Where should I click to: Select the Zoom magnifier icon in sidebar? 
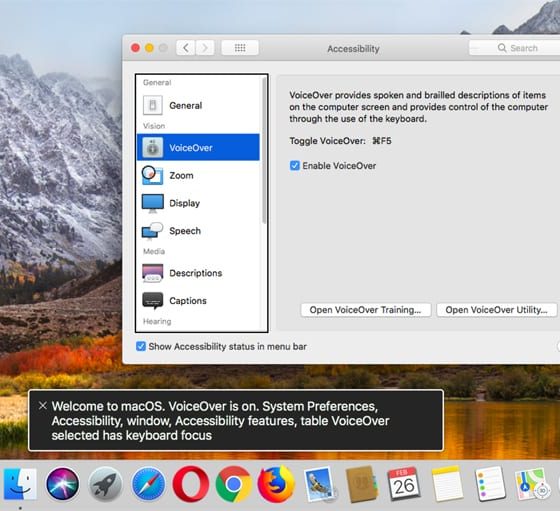tap(152, 175)
